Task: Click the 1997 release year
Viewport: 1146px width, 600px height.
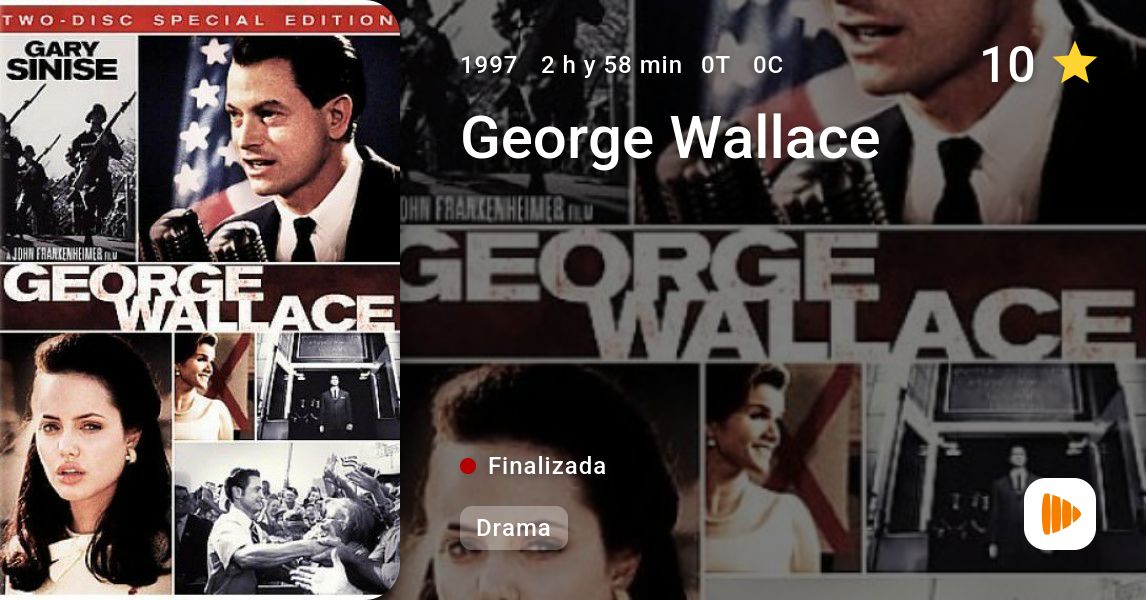Action: (x=489, y=65)
